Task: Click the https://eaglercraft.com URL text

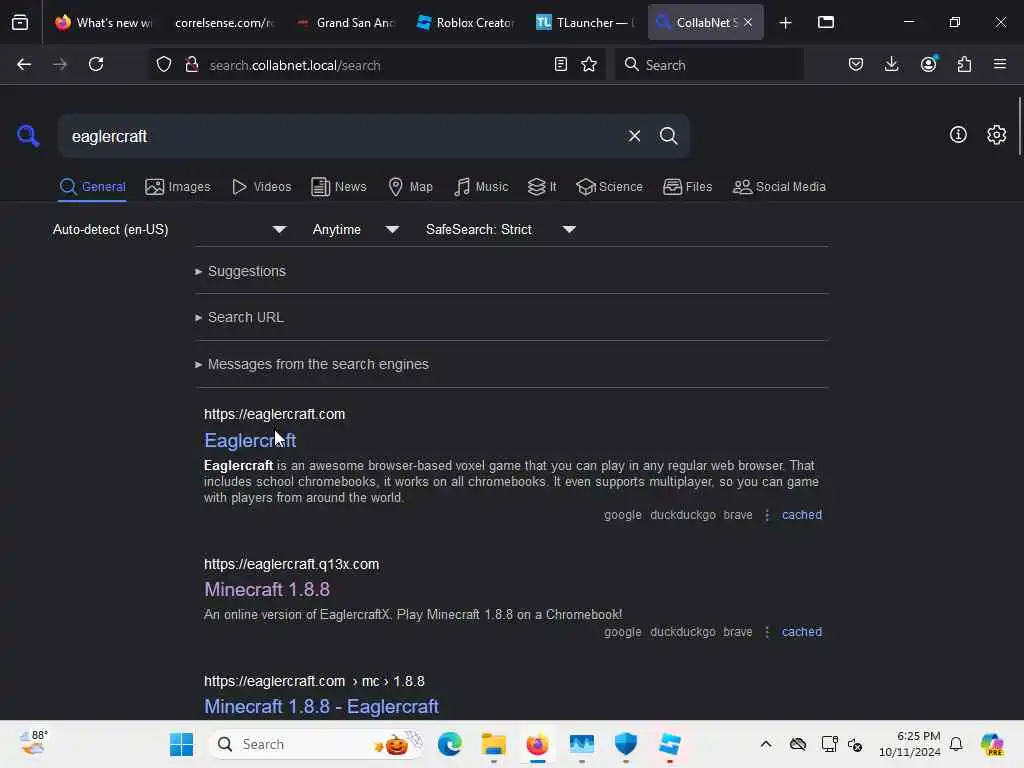Action: [274, 414]
